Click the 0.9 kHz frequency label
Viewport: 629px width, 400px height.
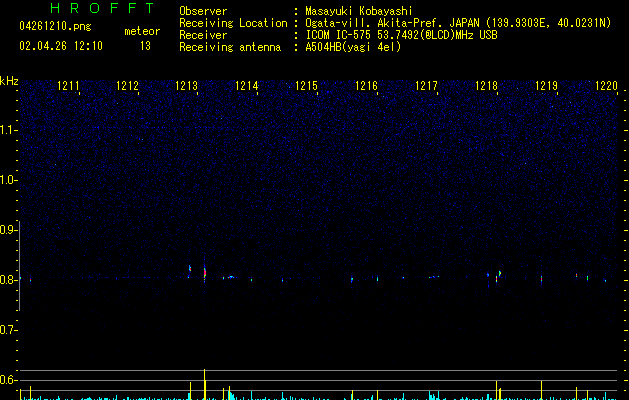coord(9,230)
